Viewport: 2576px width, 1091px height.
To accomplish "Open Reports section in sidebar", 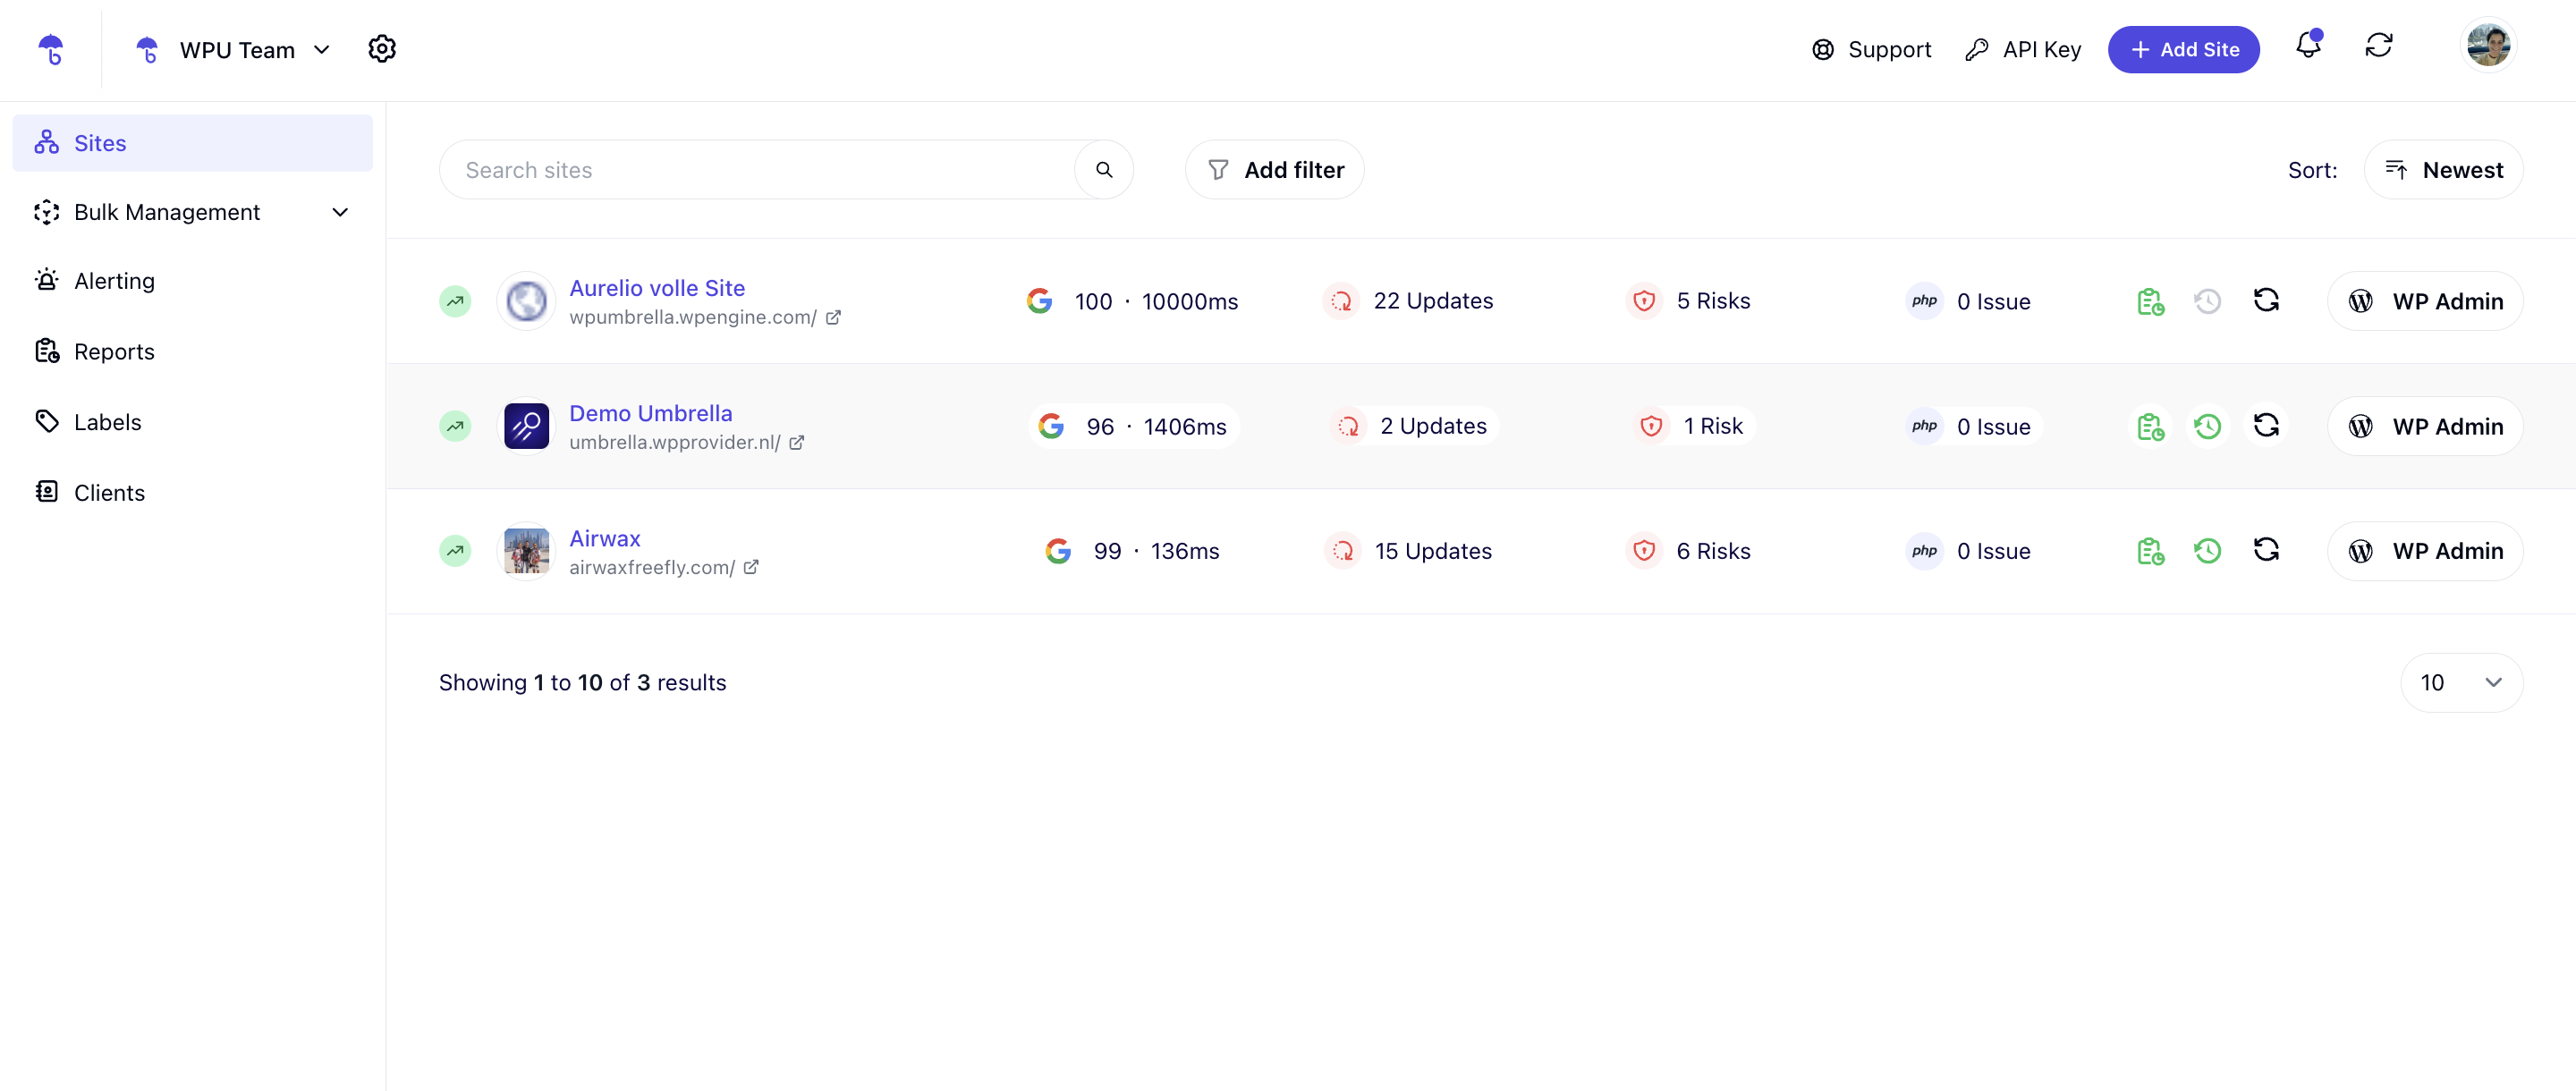I will pos(114,352).
